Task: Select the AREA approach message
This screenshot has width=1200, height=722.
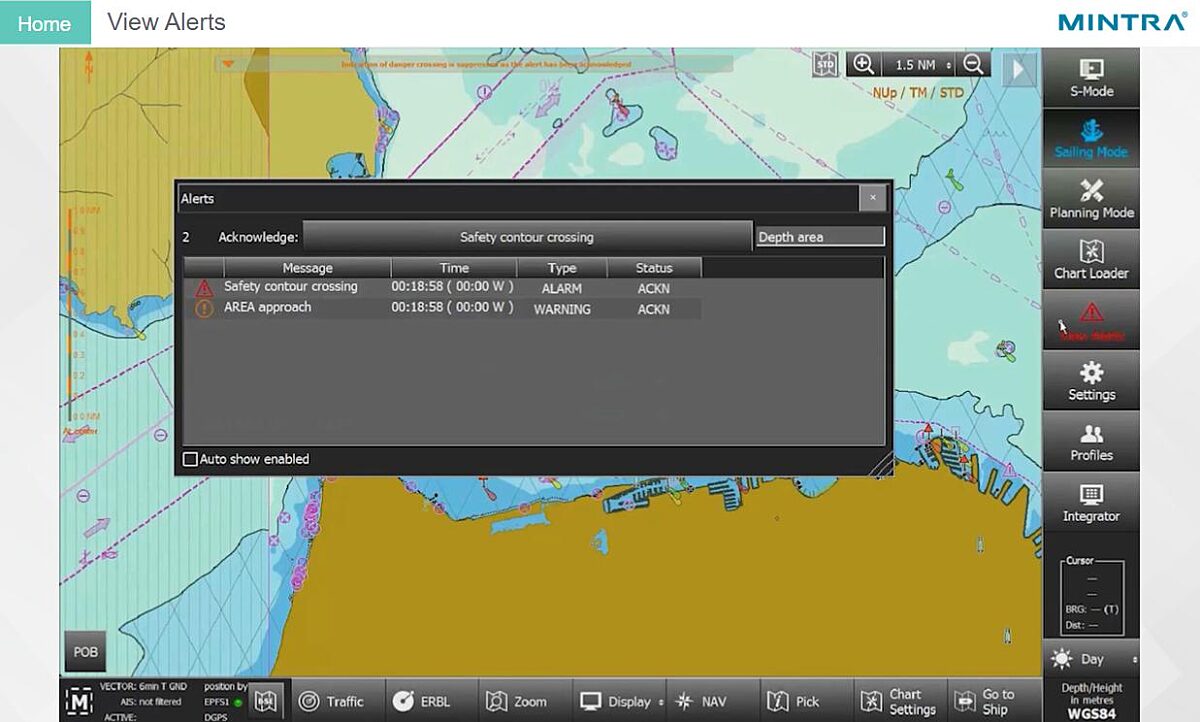Action: click(267, 307)
